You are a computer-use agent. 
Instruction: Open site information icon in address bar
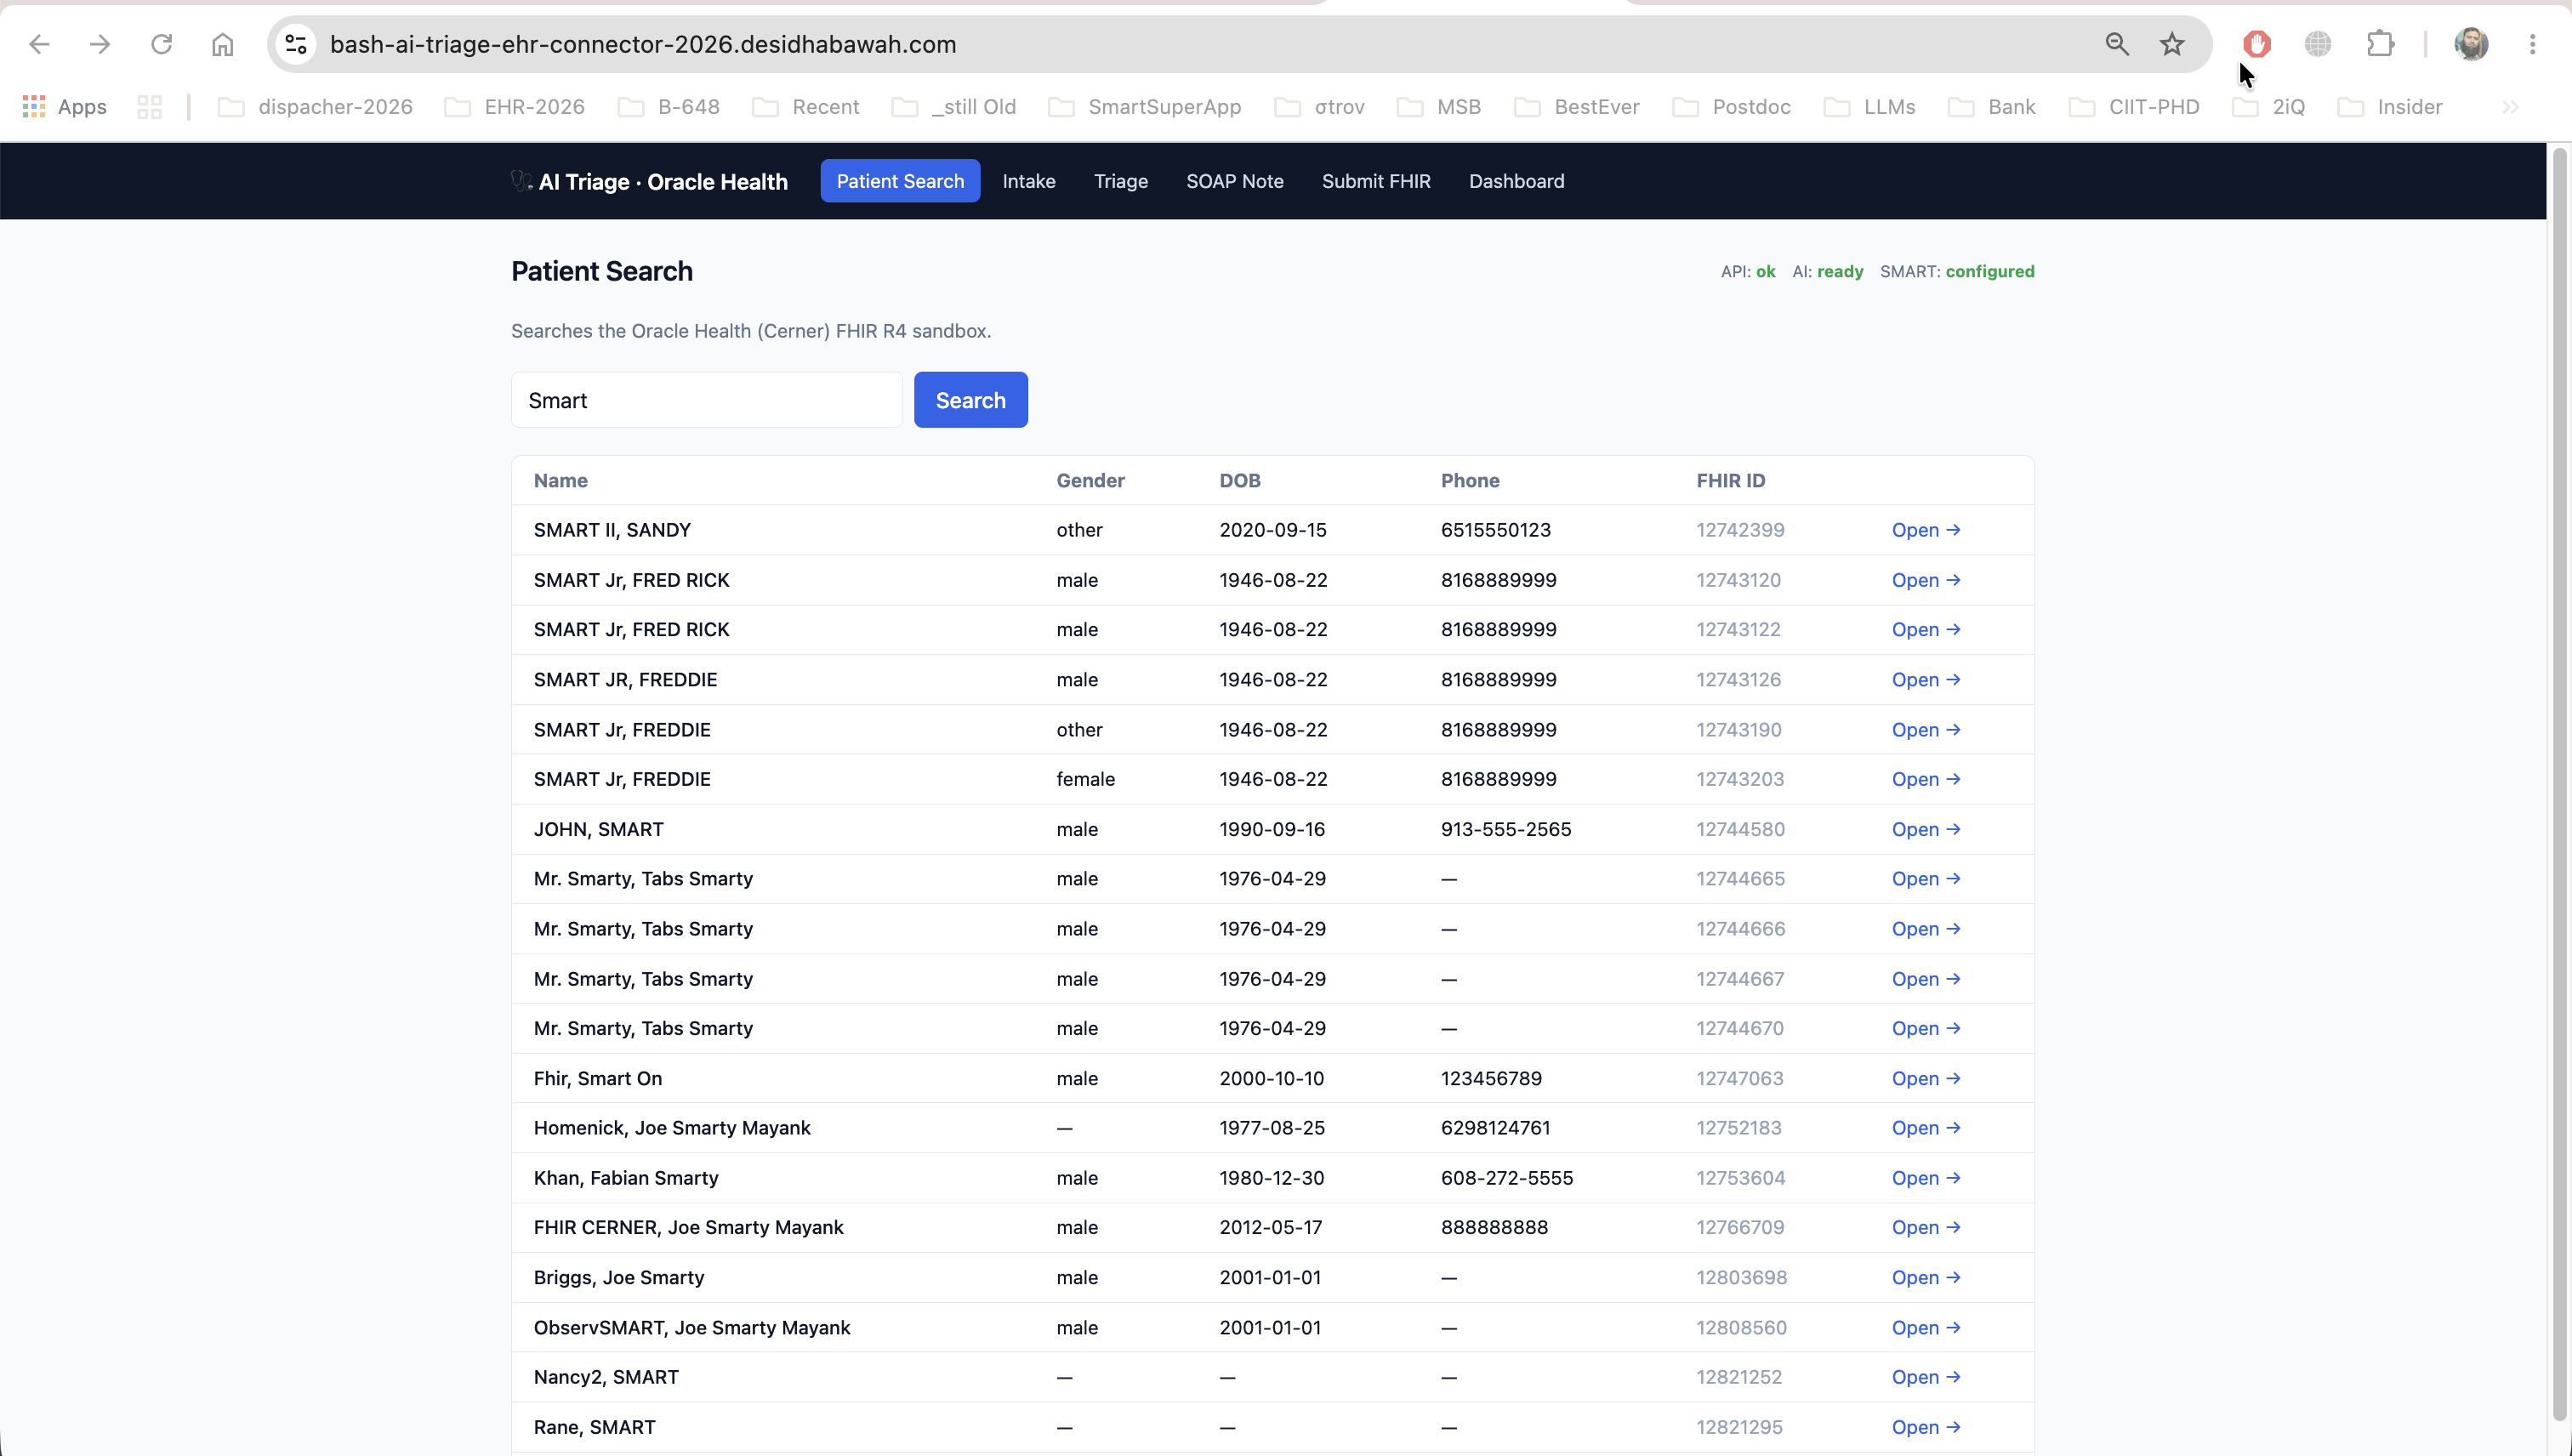click(x=296, y=44)
